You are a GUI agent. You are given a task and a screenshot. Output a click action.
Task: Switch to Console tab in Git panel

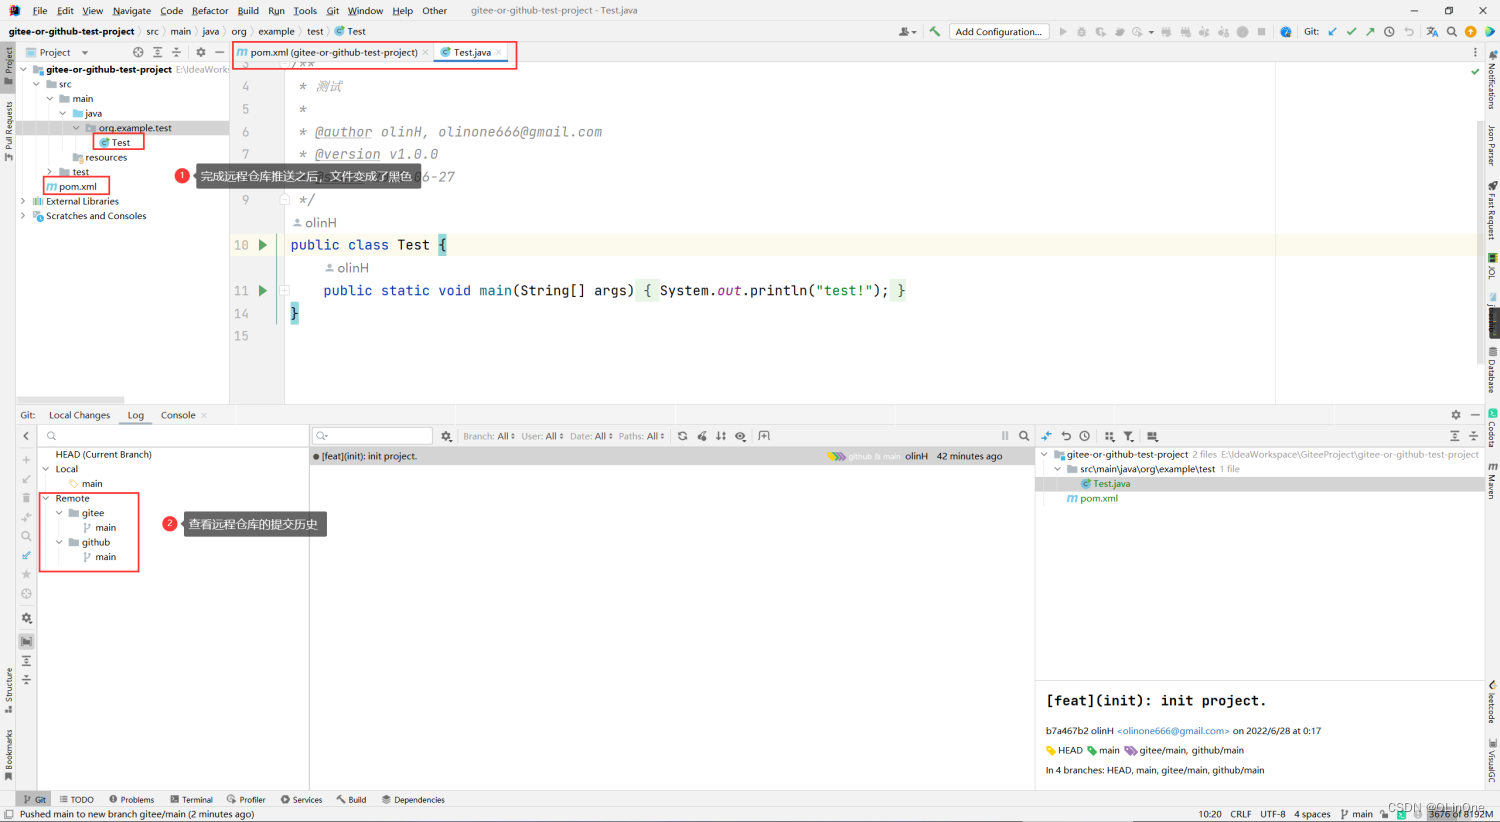point(178,415)
